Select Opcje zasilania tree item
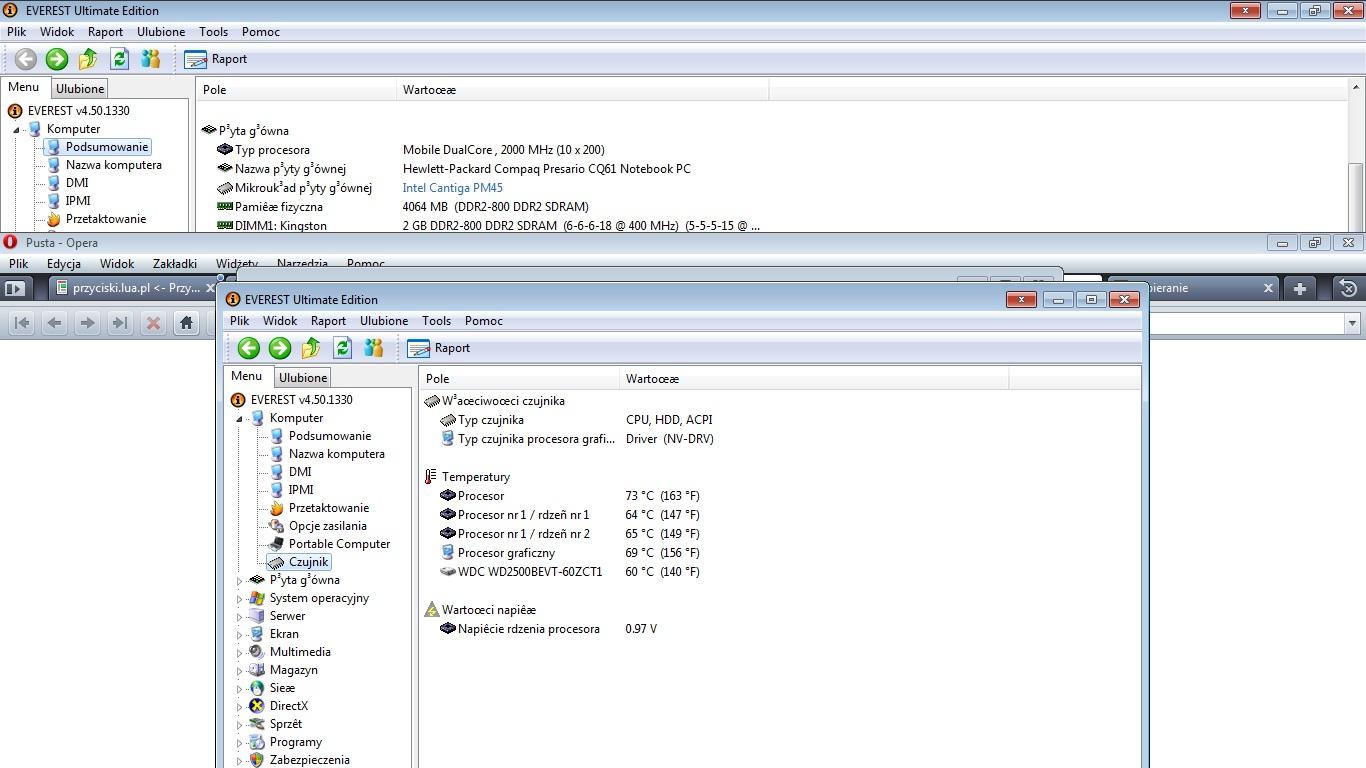 (x=327, y=526)
